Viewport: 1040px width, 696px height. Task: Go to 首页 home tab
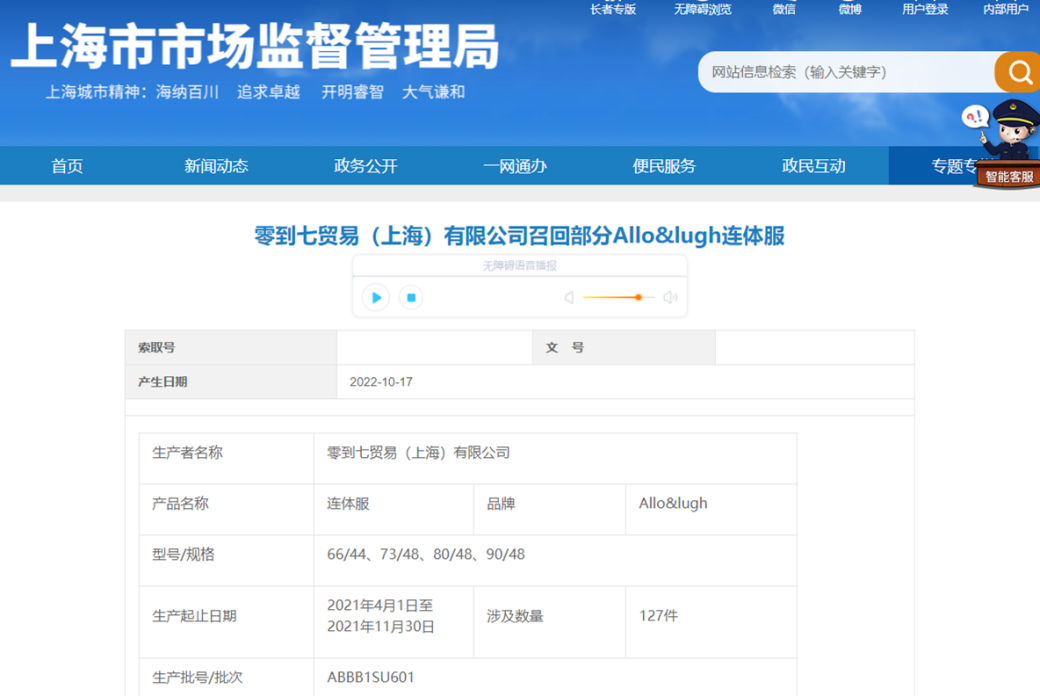(x=67, y=166)
